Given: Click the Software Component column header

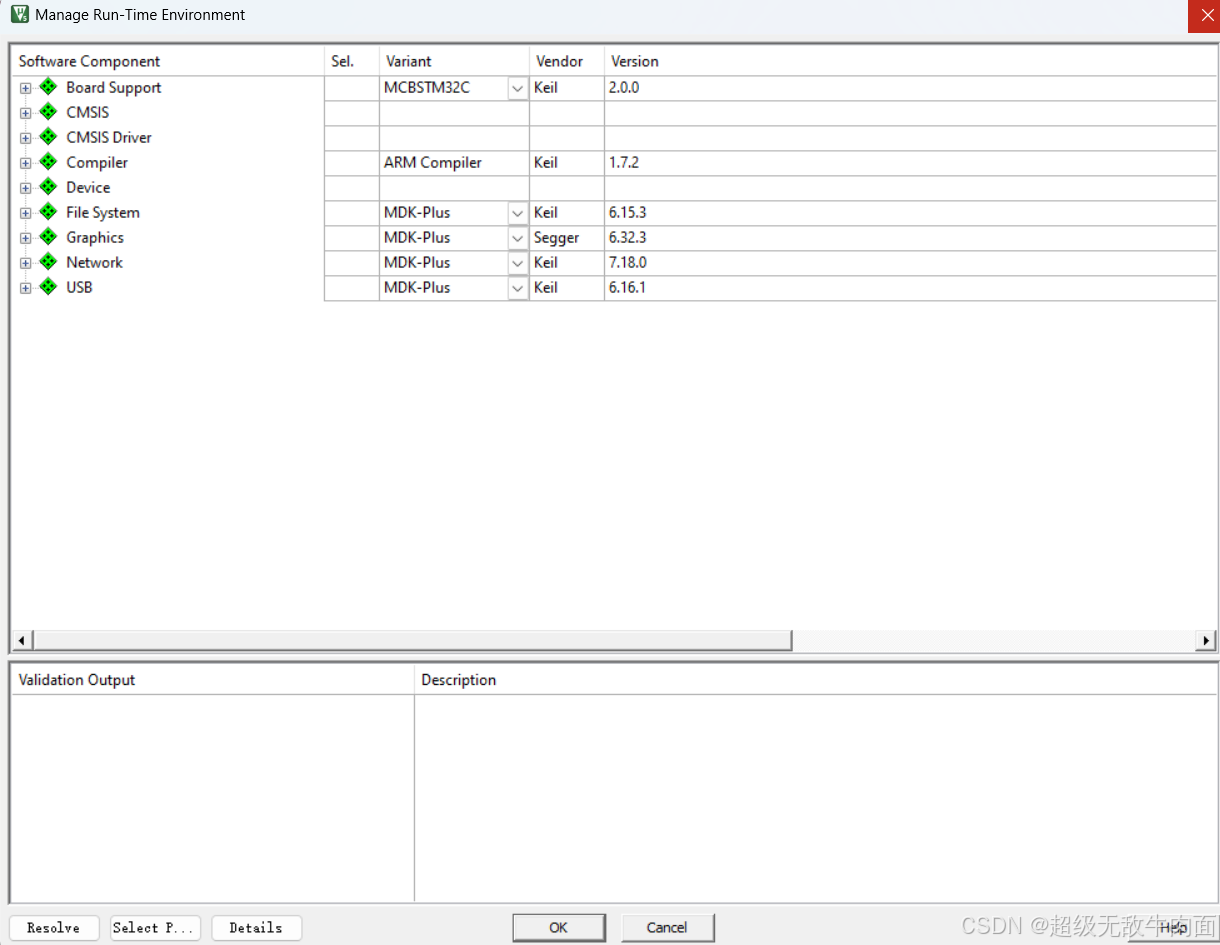Looking at the screenshot, I should [x=168, y=61].
